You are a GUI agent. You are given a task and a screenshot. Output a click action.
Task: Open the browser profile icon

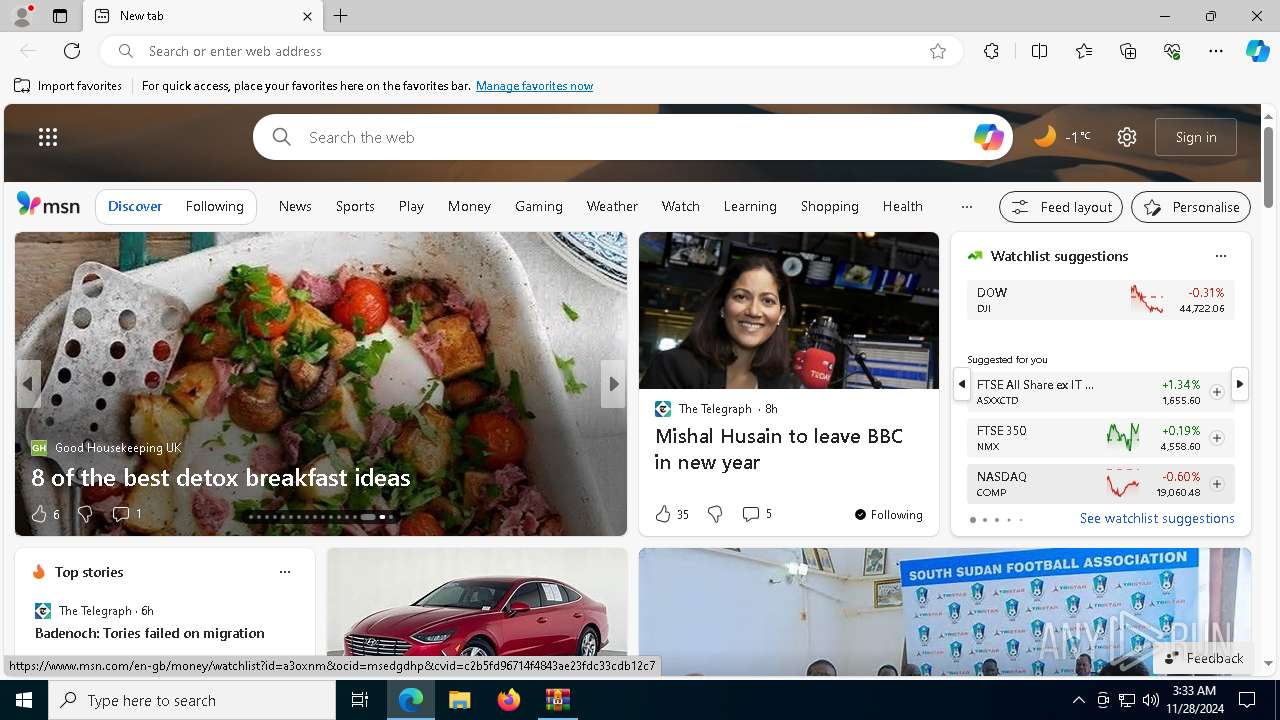coord(22,16)
